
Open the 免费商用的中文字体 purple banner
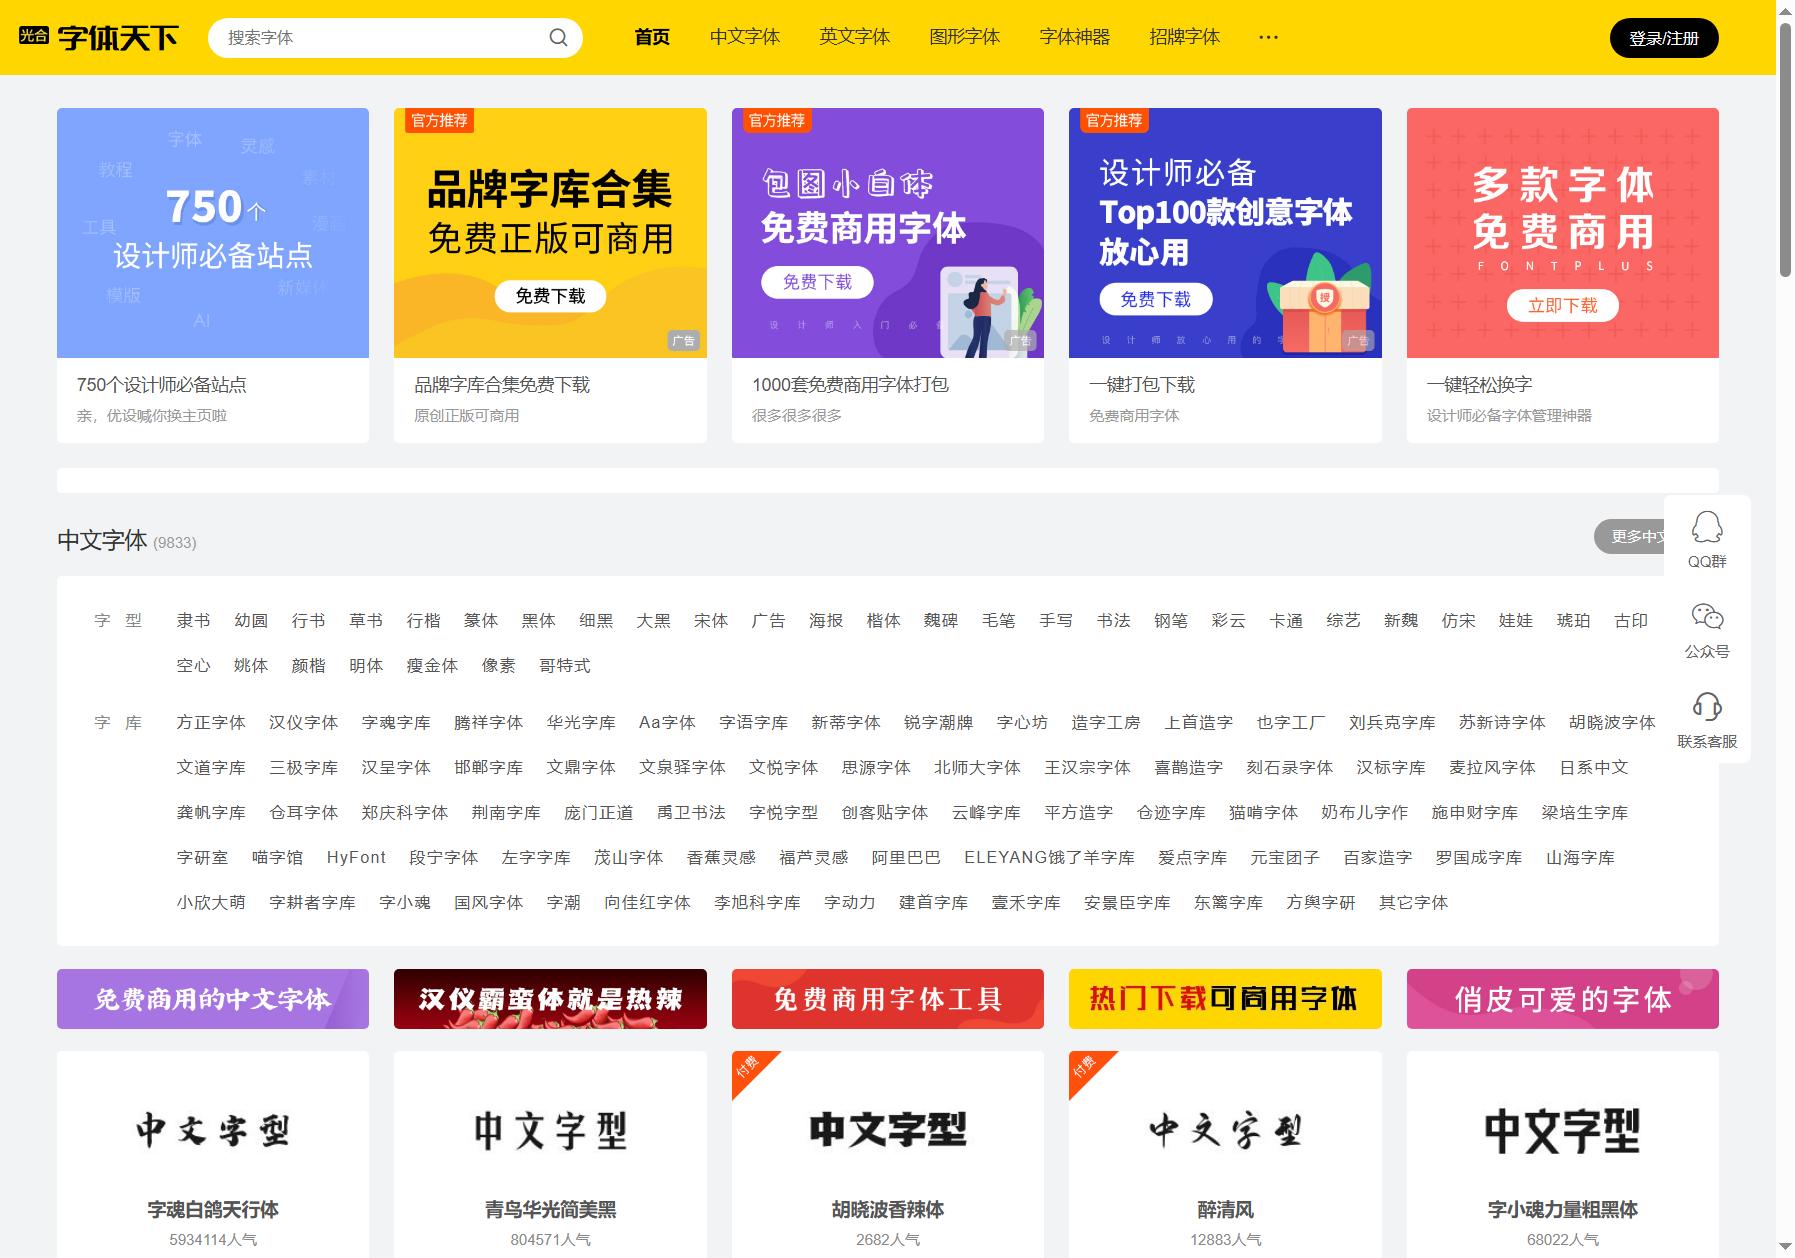(213, 999)
